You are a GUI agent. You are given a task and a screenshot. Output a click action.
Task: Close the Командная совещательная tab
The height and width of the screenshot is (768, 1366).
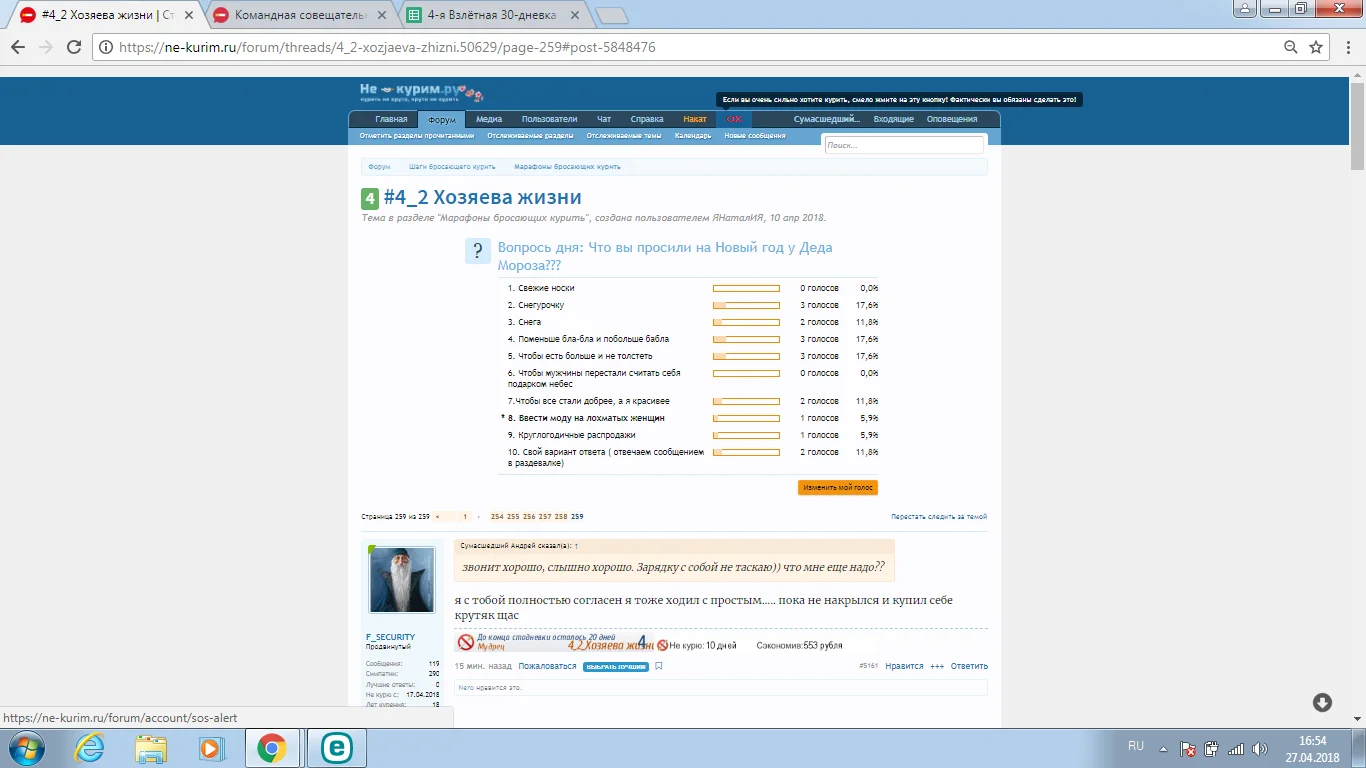[381, 15]
